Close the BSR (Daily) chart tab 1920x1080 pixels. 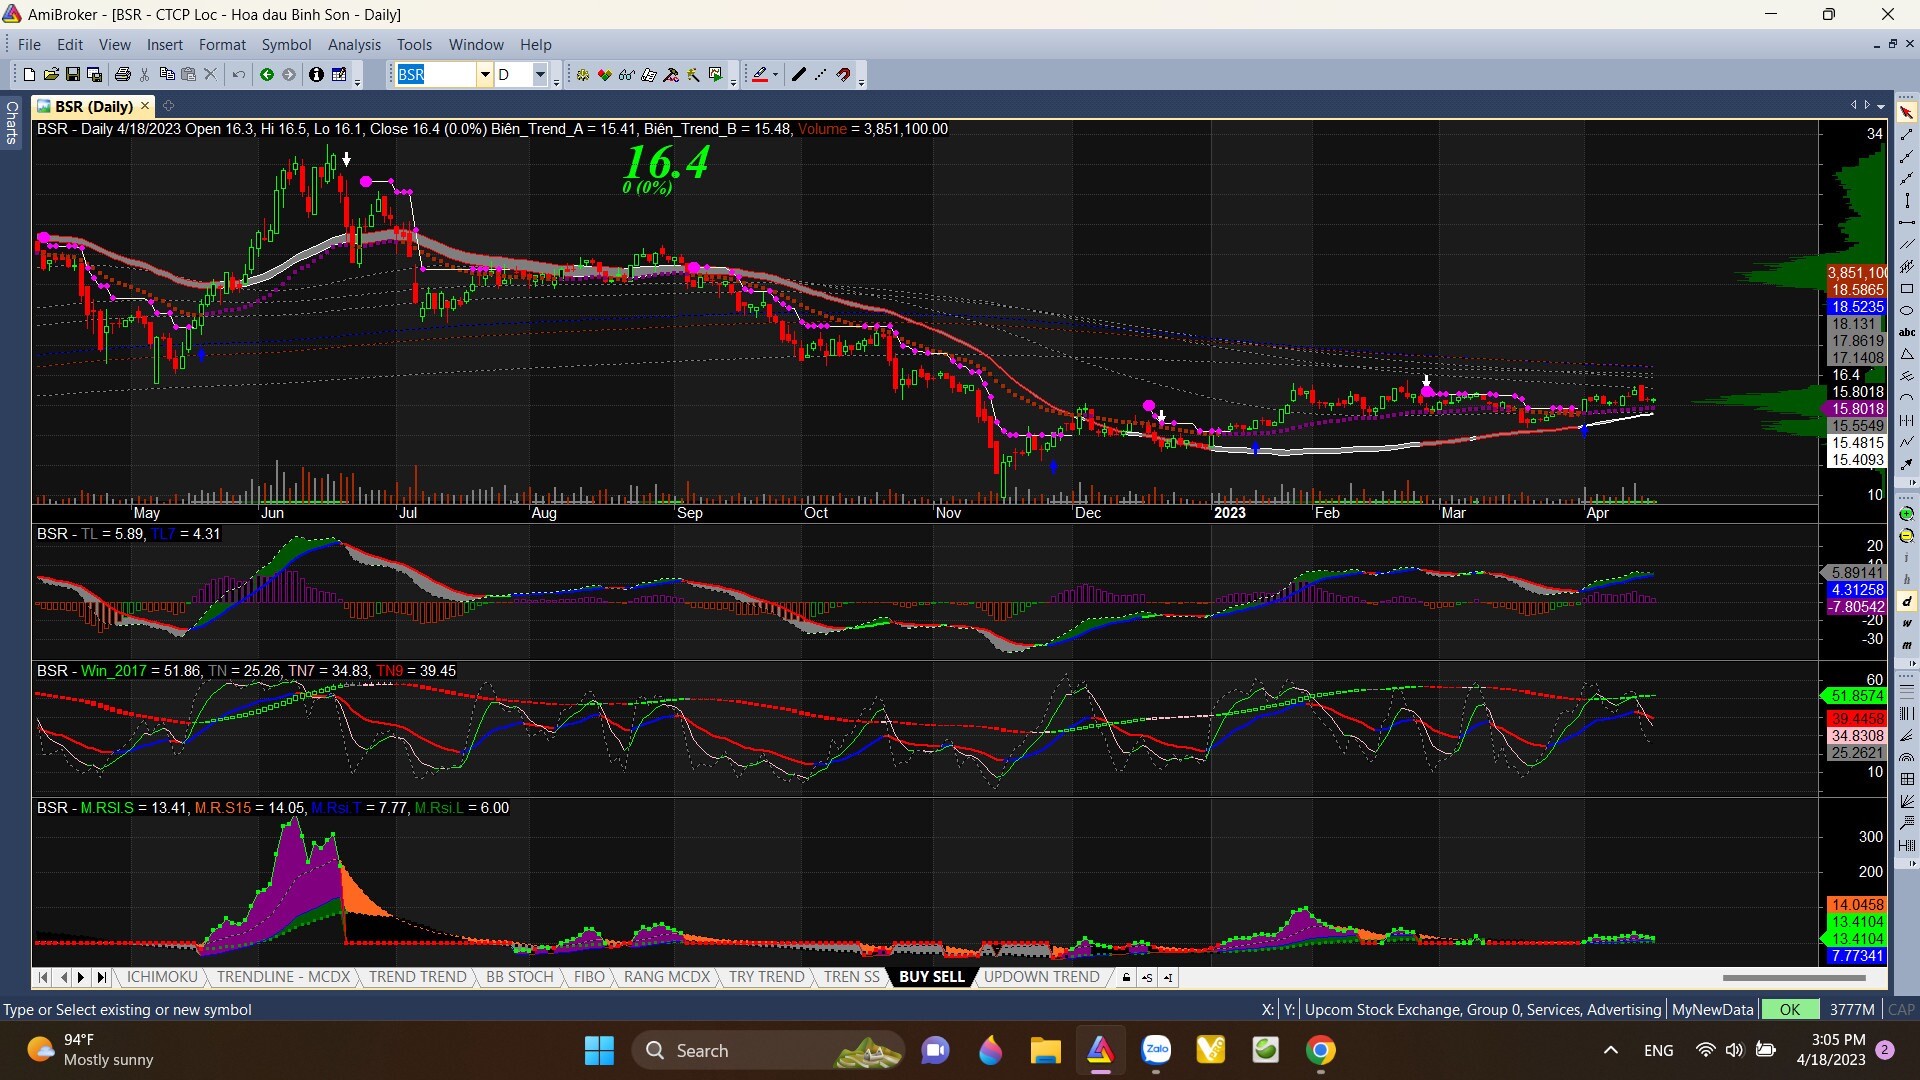pyautogui.click(x=145, y=105)
